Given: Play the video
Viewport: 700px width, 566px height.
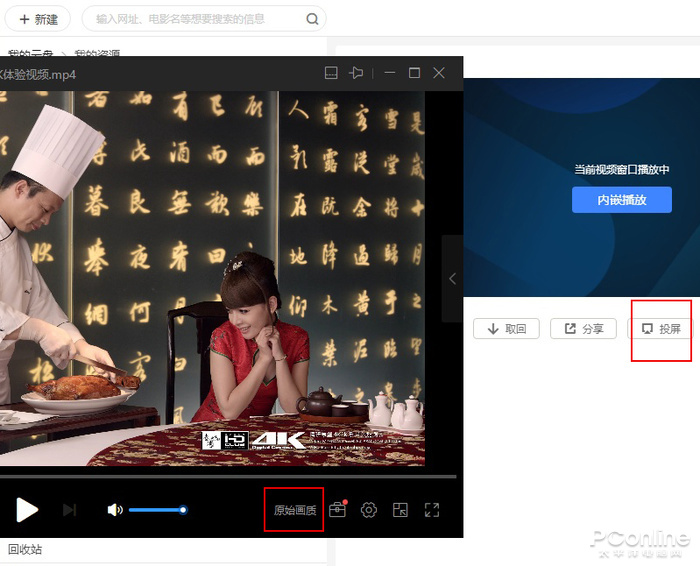Looking at the screenshot, I should pos(27,510).
